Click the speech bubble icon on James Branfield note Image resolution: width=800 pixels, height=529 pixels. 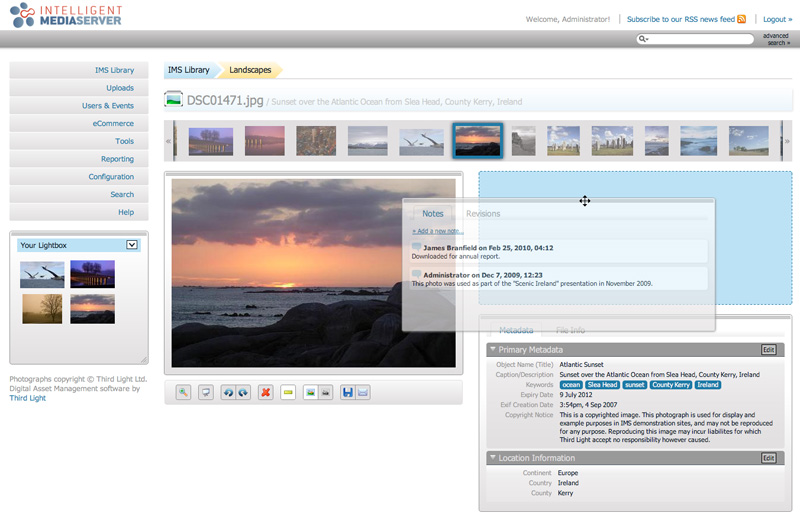pyautogui.click(x=416, y=247)
